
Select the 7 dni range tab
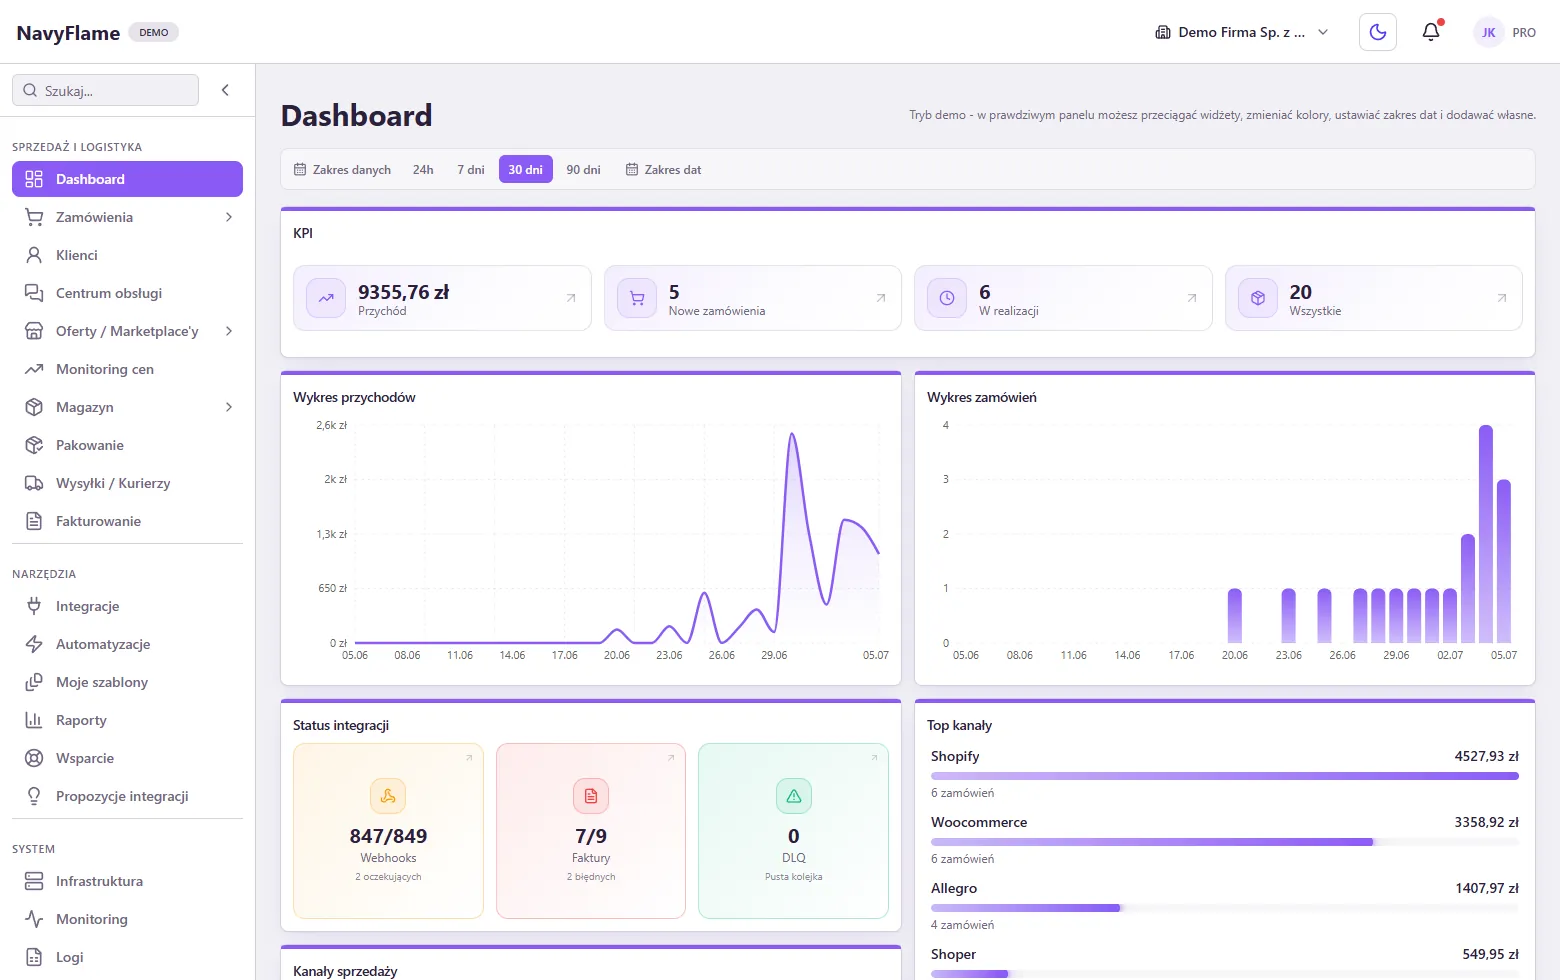pos(471,170)
